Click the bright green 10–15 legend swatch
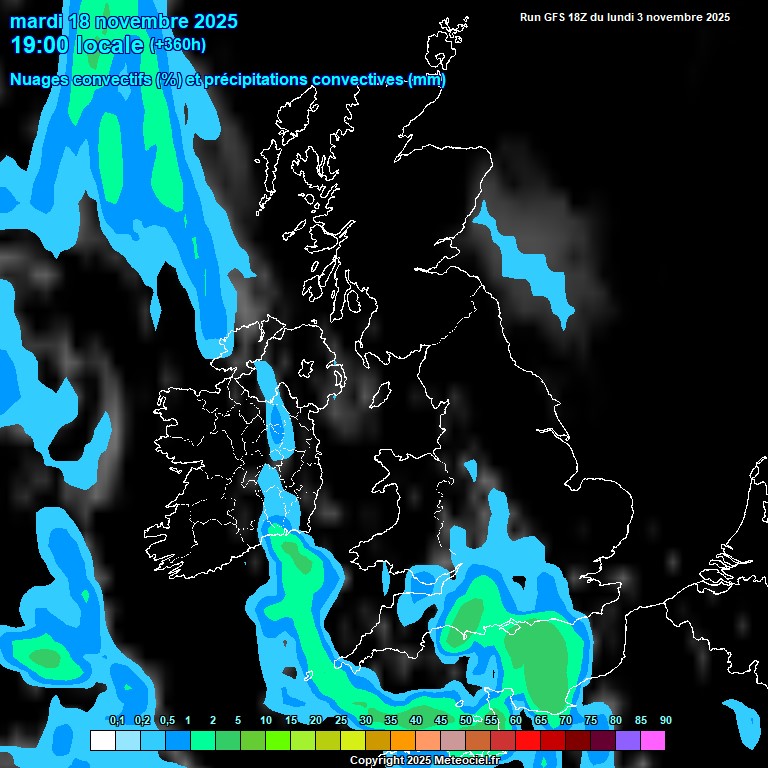Screen dimensions: 768x768 coord(278,741)
